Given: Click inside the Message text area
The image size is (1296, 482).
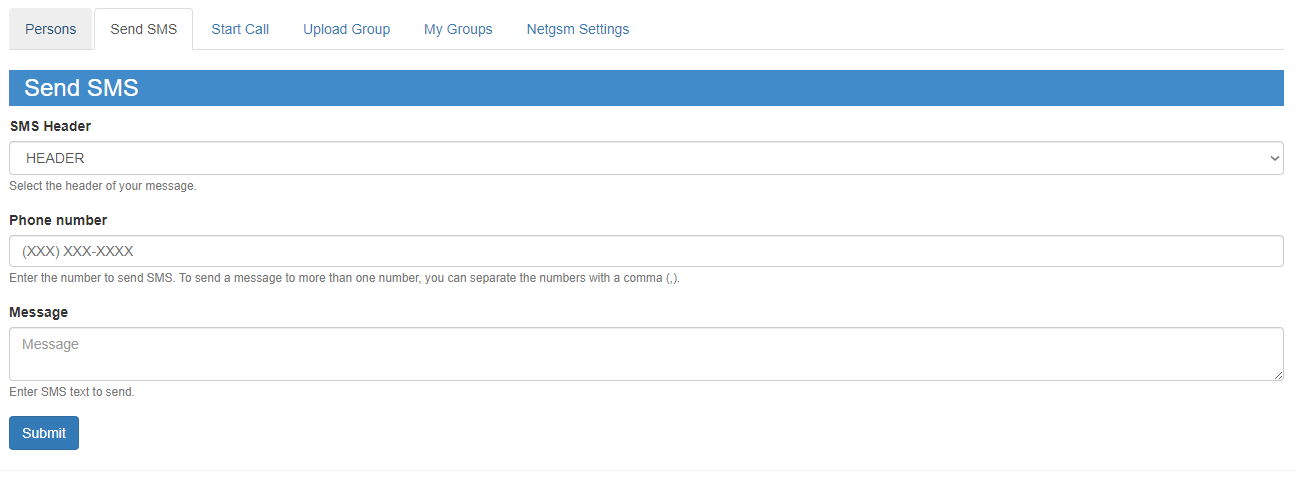Looking at the screenshot, I should (x=645, y=354).
